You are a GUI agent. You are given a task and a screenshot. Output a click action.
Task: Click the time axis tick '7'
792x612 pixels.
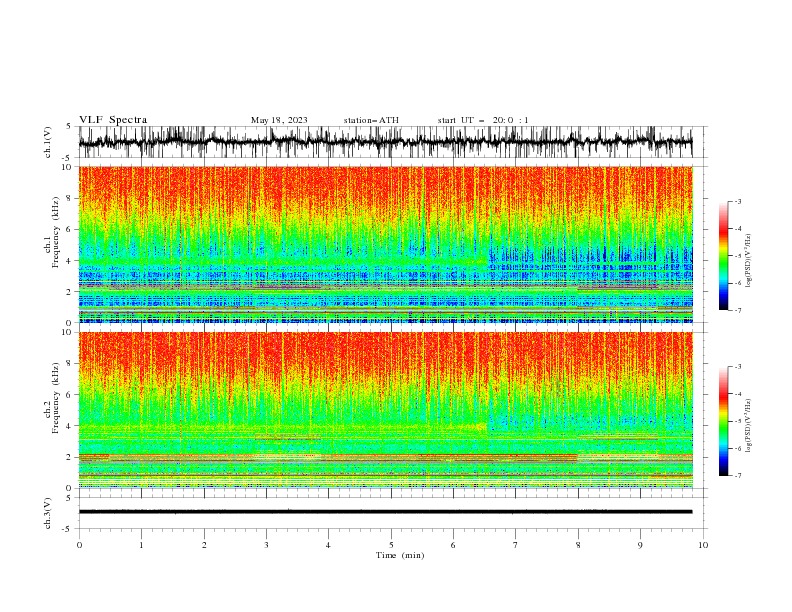point(516,545)
